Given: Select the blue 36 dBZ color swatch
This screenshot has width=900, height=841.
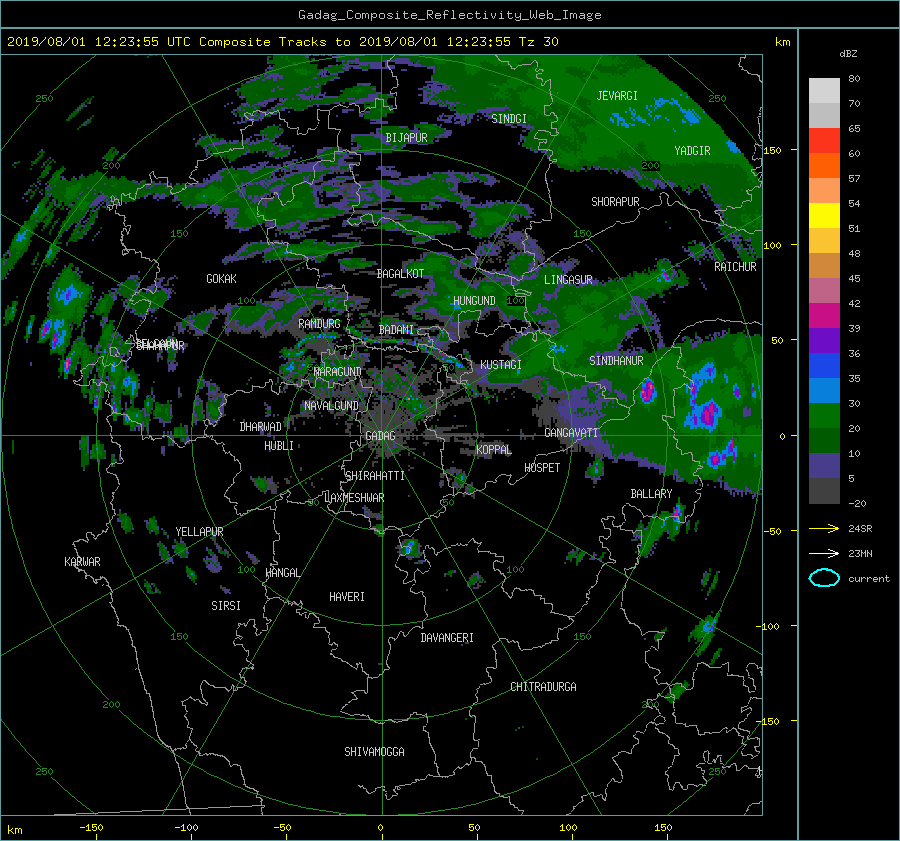Looking at the screenshot, I should [x=824, y=366].
